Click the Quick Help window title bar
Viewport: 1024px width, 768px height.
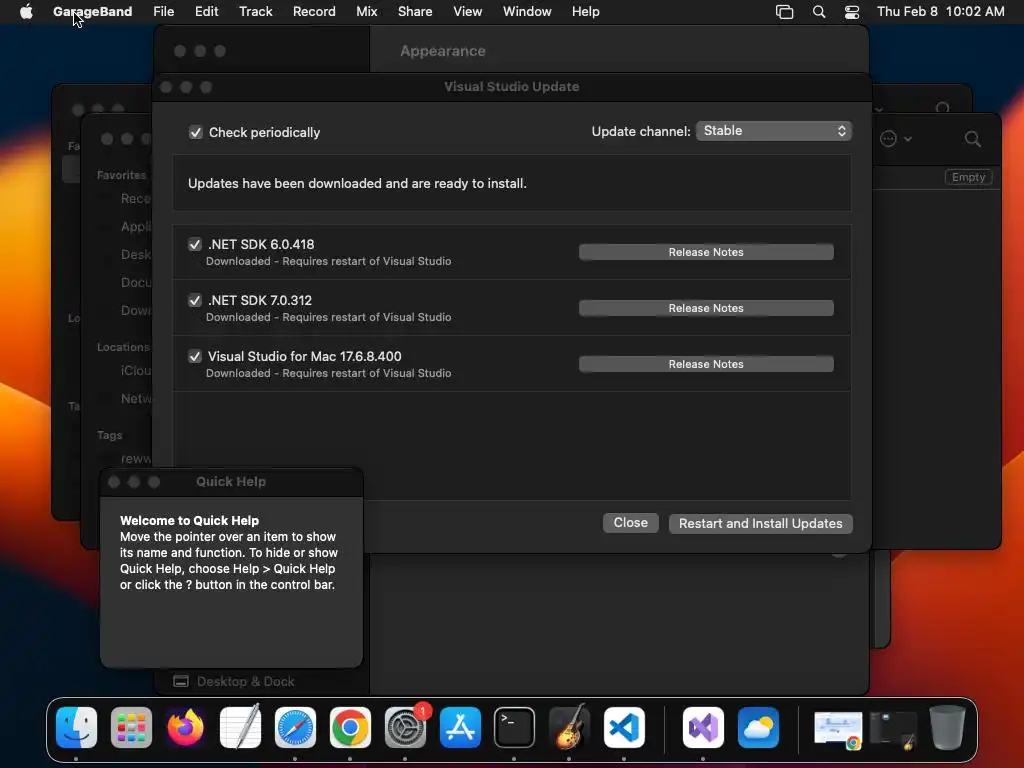[x=231, y=482]
